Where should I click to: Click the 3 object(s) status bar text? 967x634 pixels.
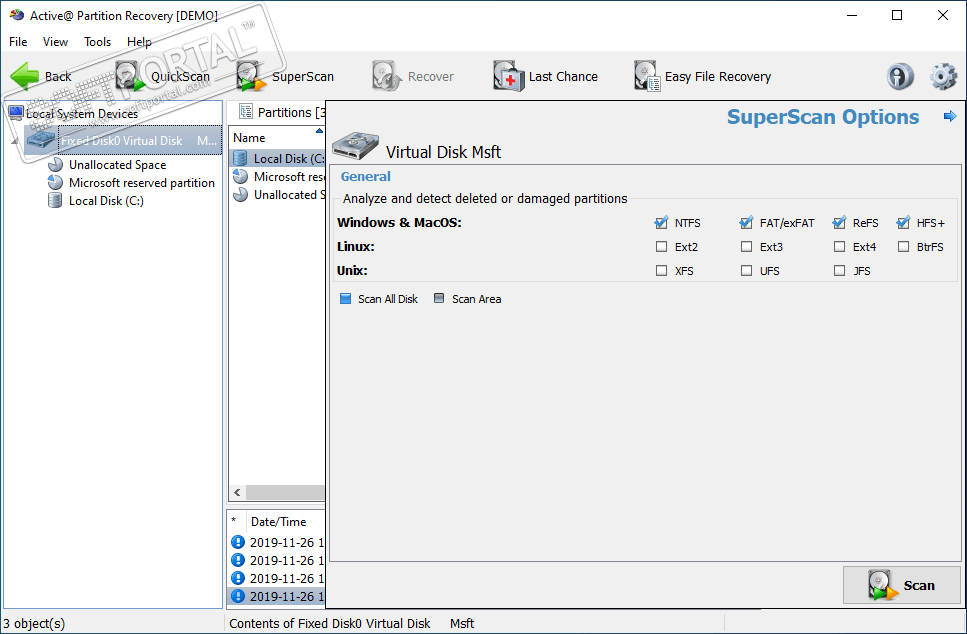[x=33, y=624]
